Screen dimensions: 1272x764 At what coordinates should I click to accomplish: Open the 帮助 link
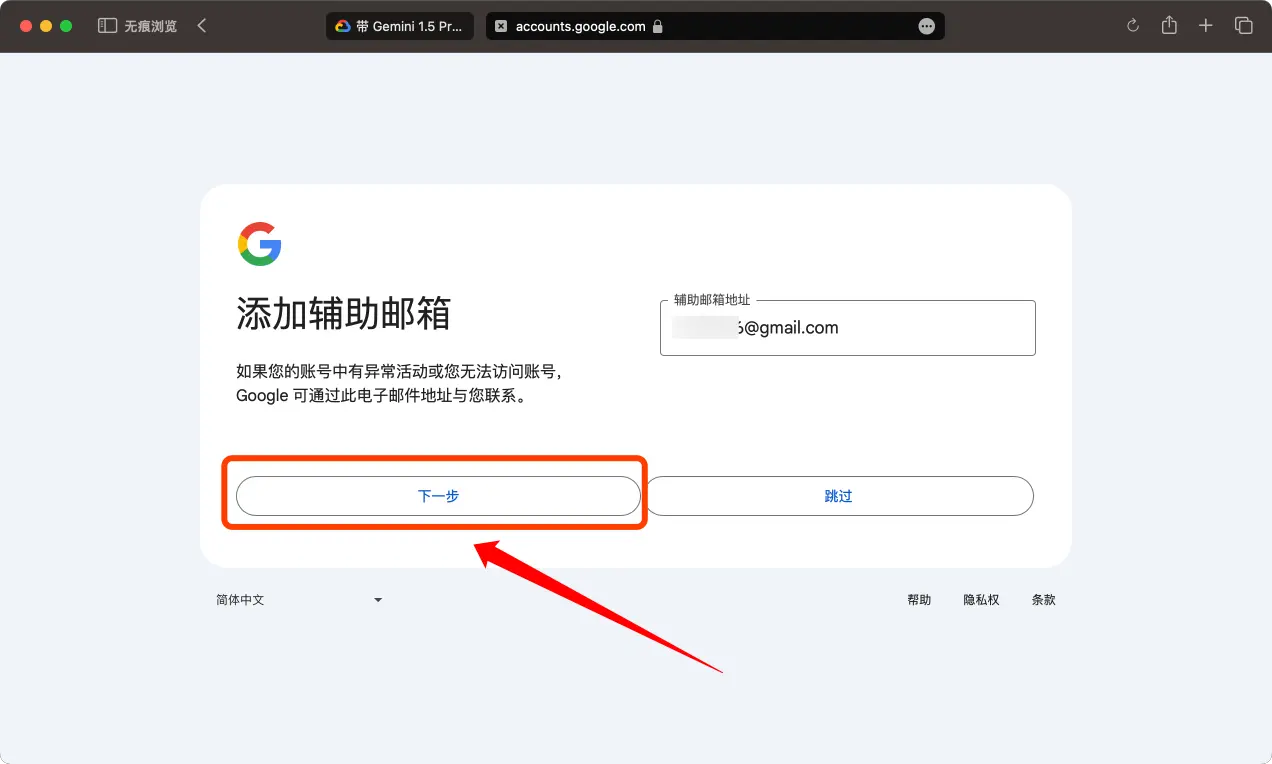pyautogui.click(x=919, y=600)
